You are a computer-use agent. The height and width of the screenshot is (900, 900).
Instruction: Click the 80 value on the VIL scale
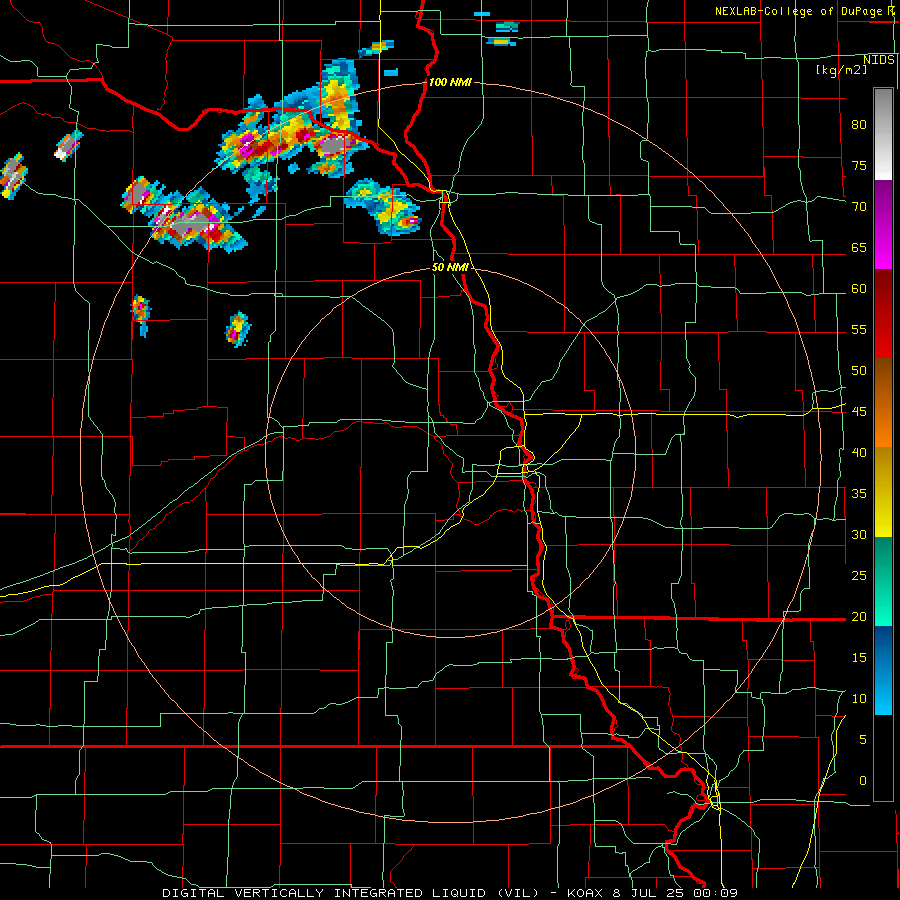point(859,125)
